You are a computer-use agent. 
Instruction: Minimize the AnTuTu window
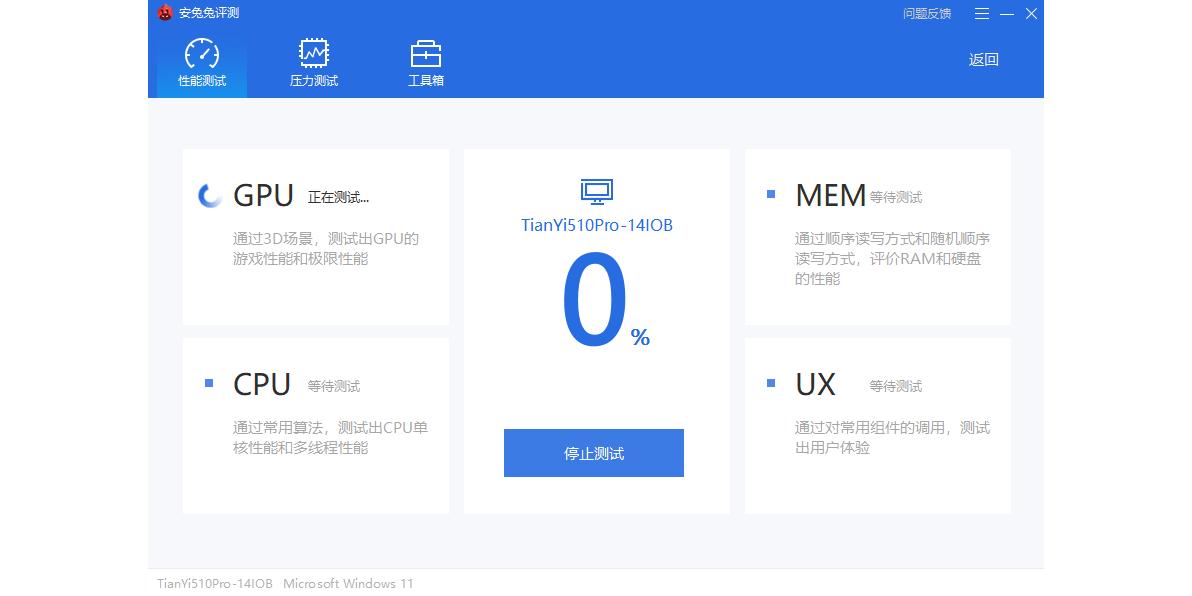point(1007,14)
